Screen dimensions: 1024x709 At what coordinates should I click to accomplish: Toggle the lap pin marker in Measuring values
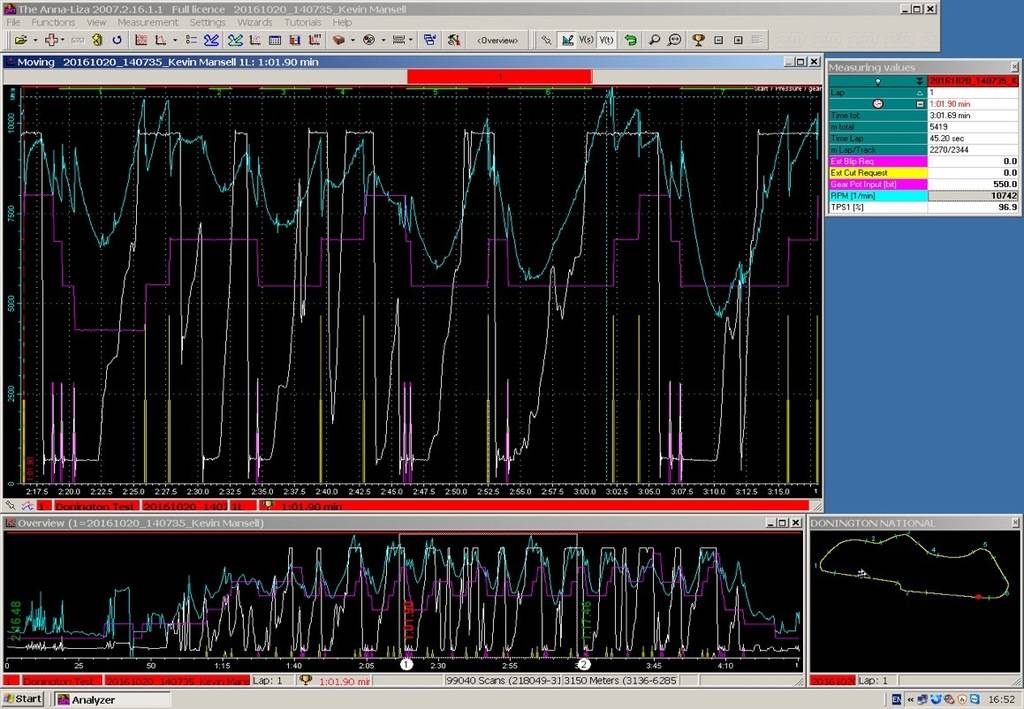click(x=879, y=81)
